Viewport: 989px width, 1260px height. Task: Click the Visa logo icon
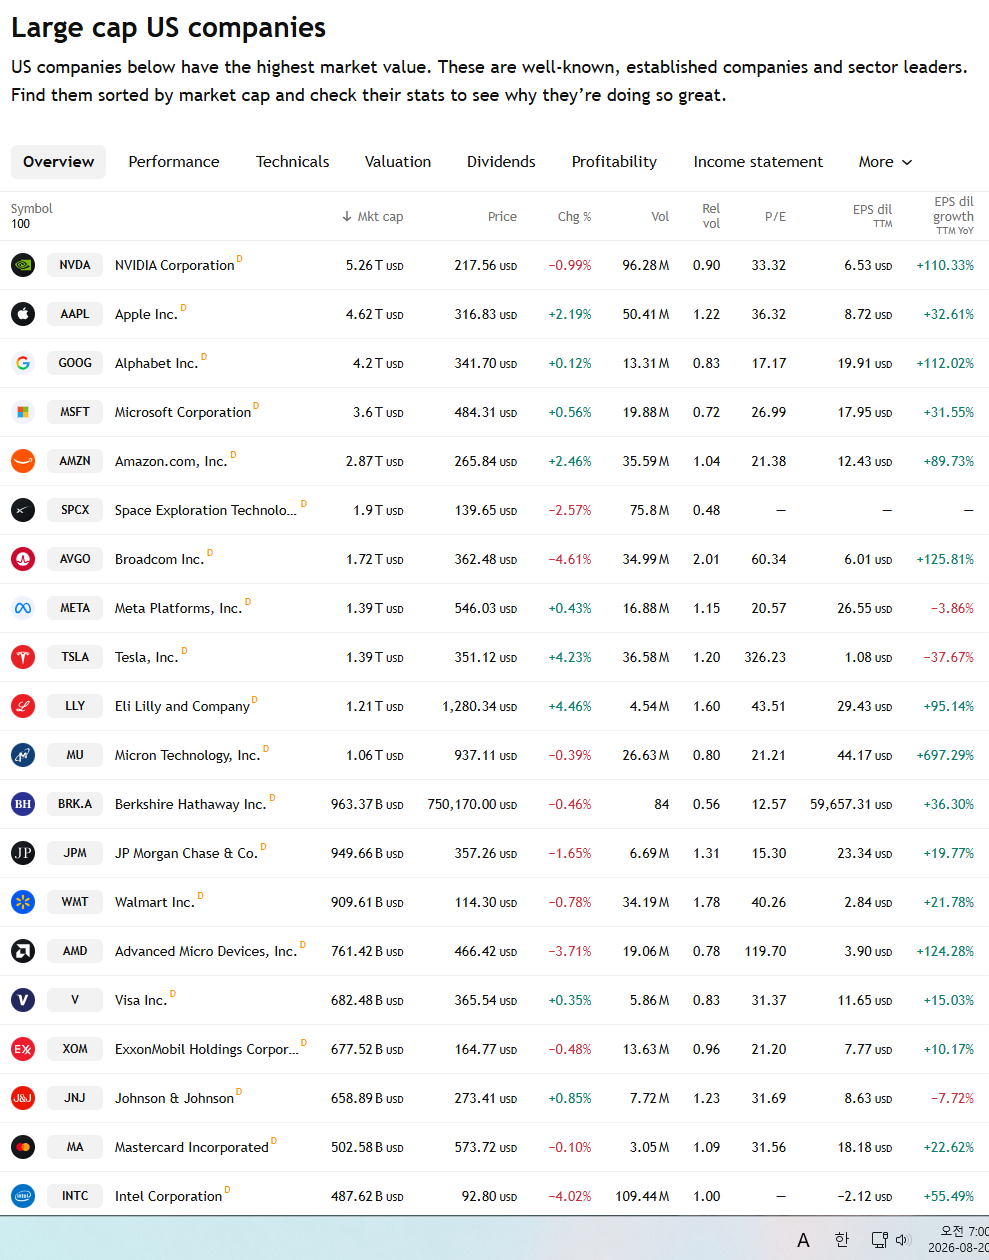point(23,1000)
